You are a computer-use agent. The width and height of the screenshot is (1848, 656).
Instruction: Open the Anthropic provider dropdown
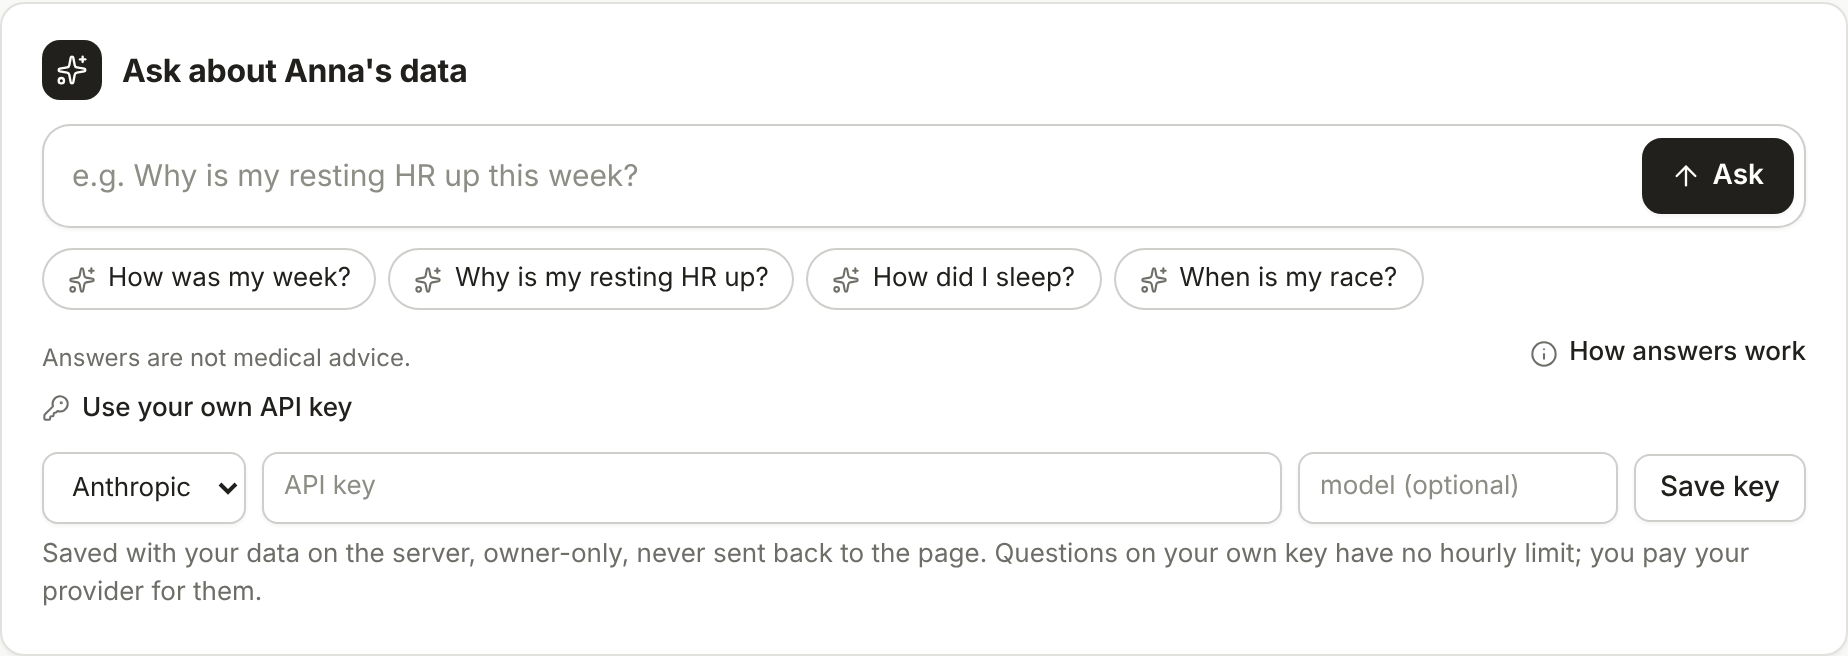tap(144, 488)
